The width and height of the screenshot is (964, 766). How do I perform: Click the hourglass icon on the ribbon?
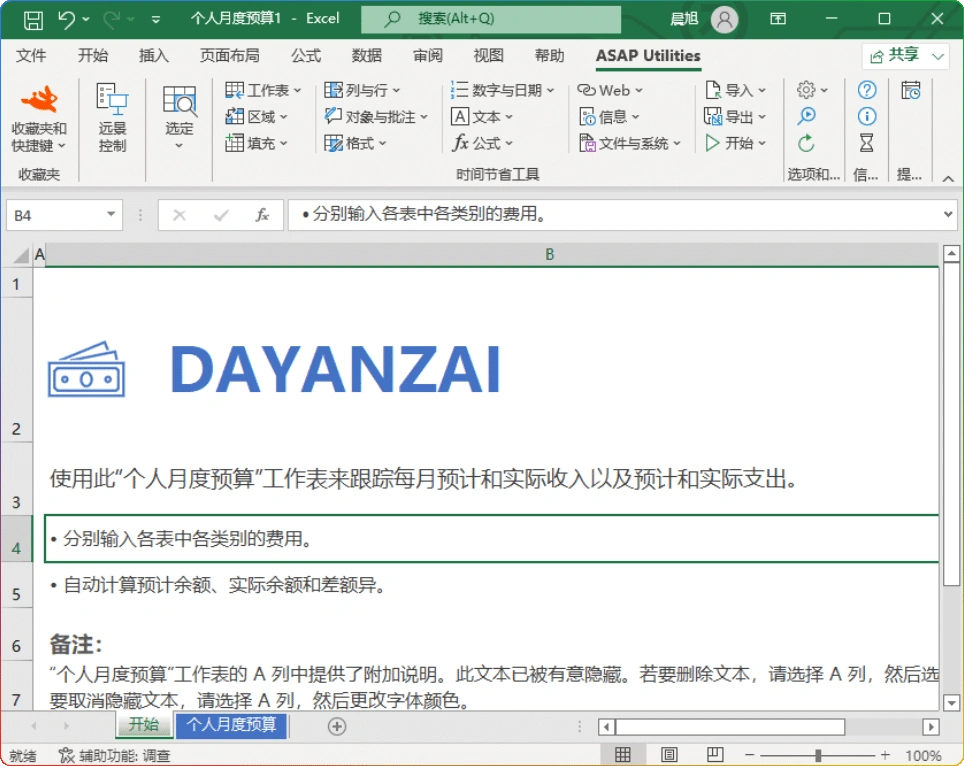click(866, 144)
